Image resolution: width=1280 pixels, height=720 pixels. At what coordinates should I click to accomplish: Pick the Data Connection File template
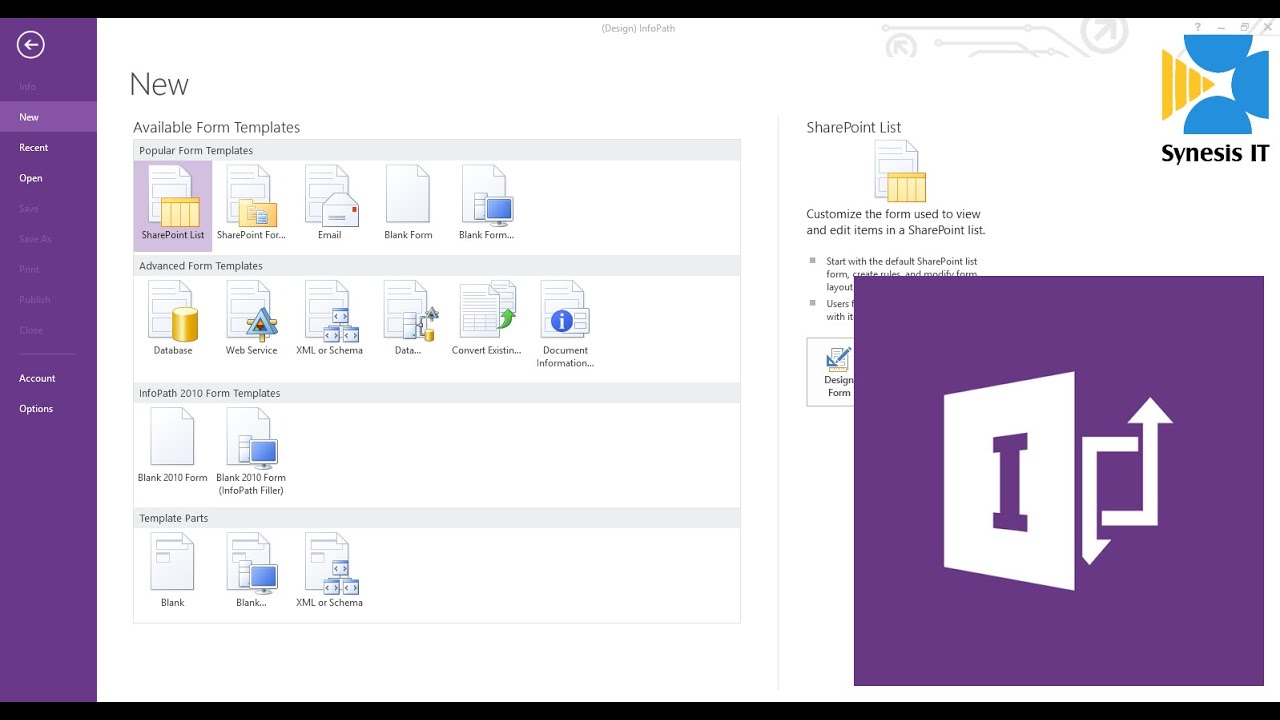point(408,320)
